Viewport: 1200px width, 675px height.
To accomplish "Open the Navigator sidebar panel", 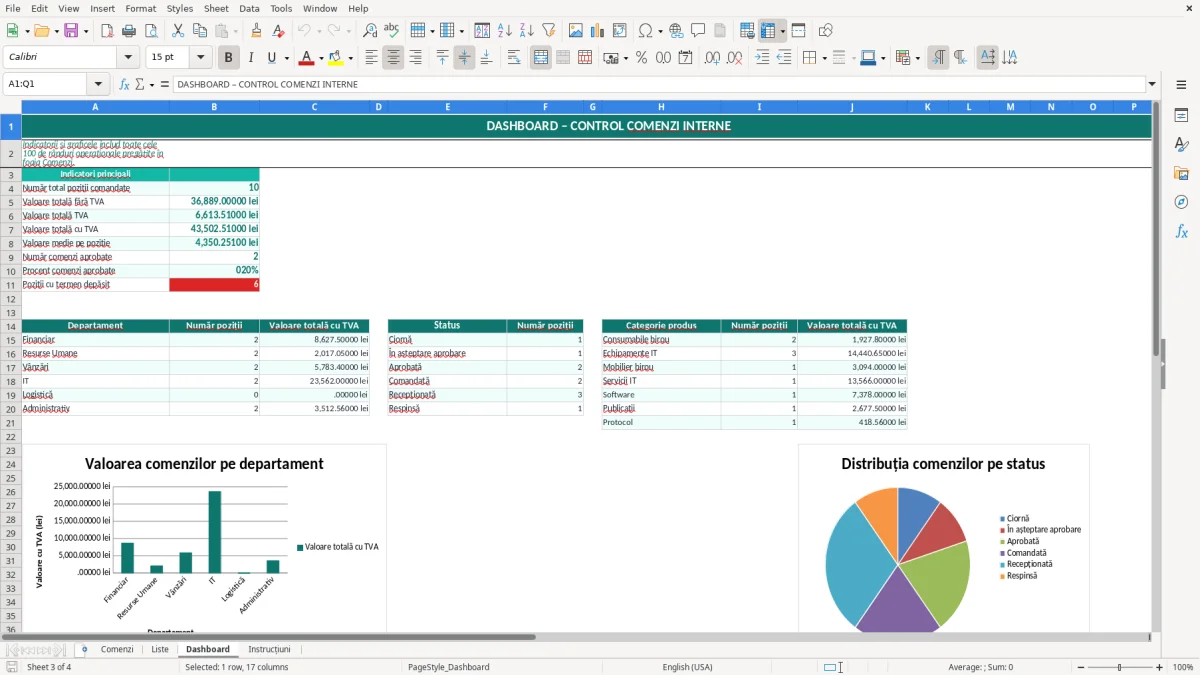I will pos(1181,202).
